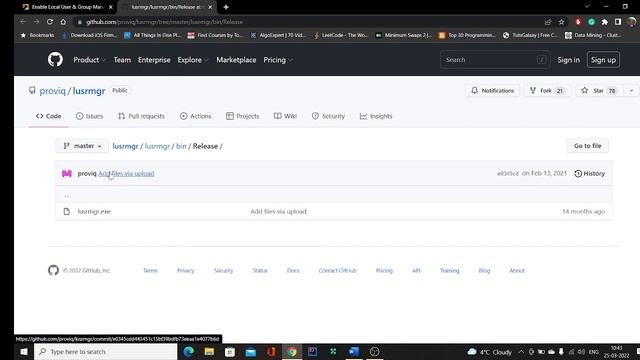Open the Team page
640x360 pixels.
tap(122, 60)
